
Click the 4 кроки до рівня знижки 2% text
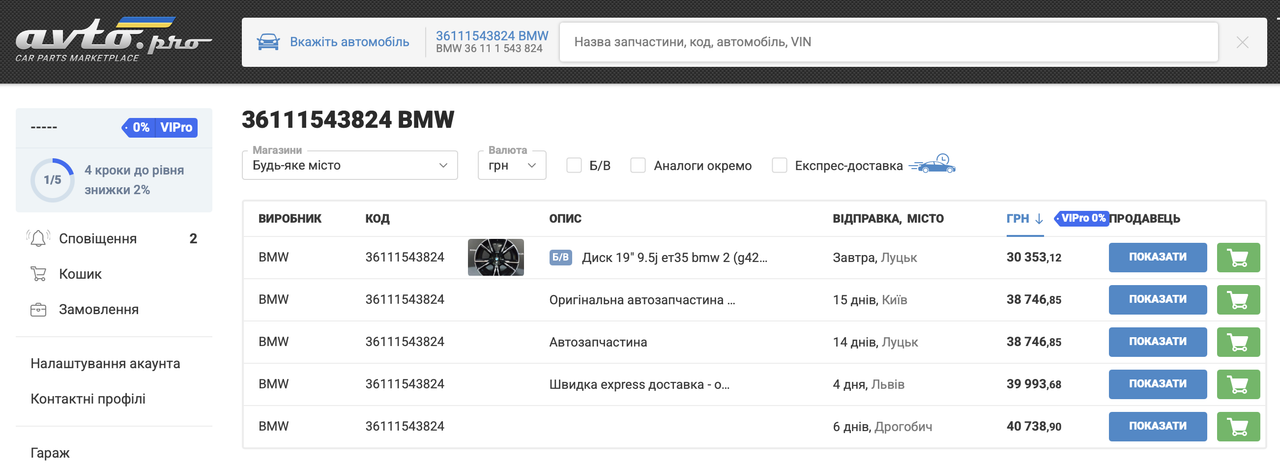[x=134, y=180]
